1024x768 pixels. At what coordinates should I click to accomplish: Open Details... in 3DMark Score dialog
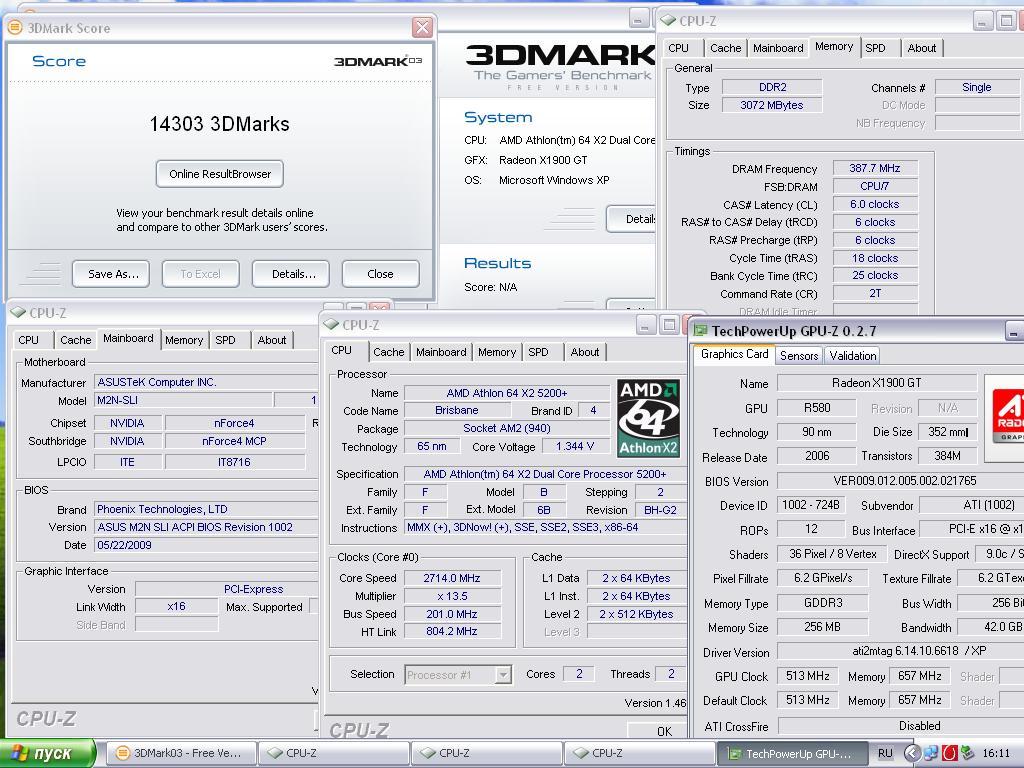(x=291, y=274)
